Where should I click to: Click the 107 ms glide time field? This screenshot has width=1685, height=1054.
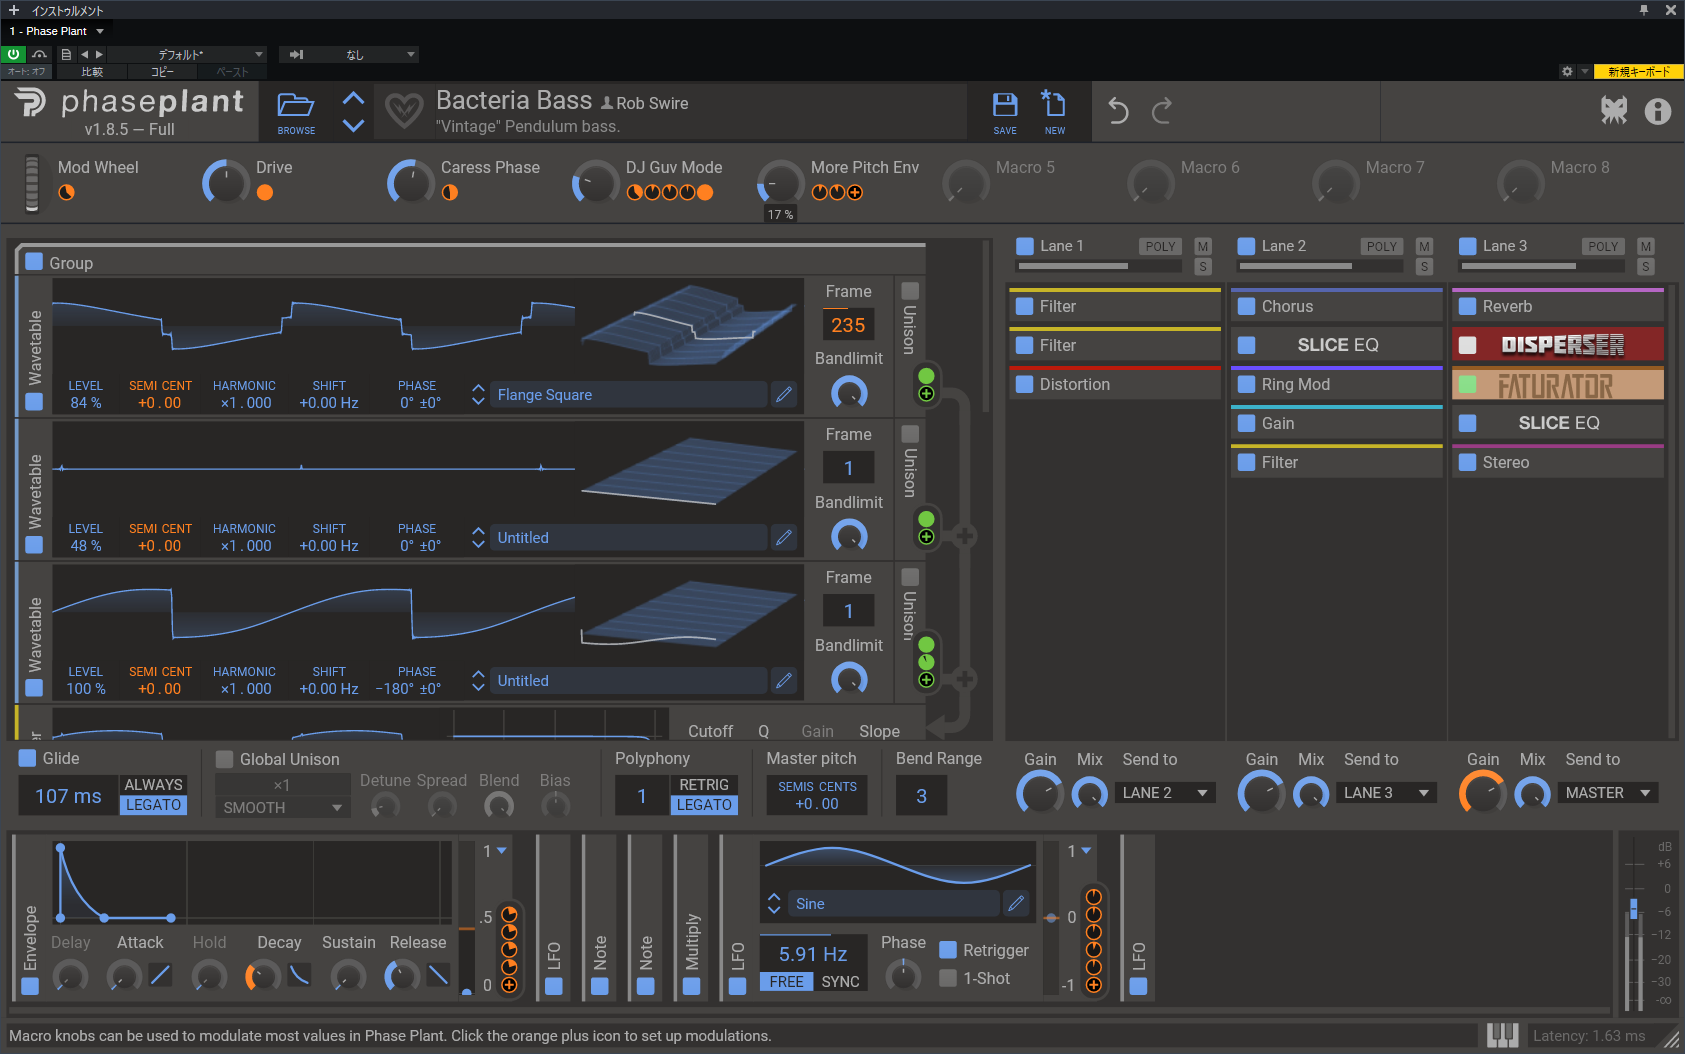68,796
